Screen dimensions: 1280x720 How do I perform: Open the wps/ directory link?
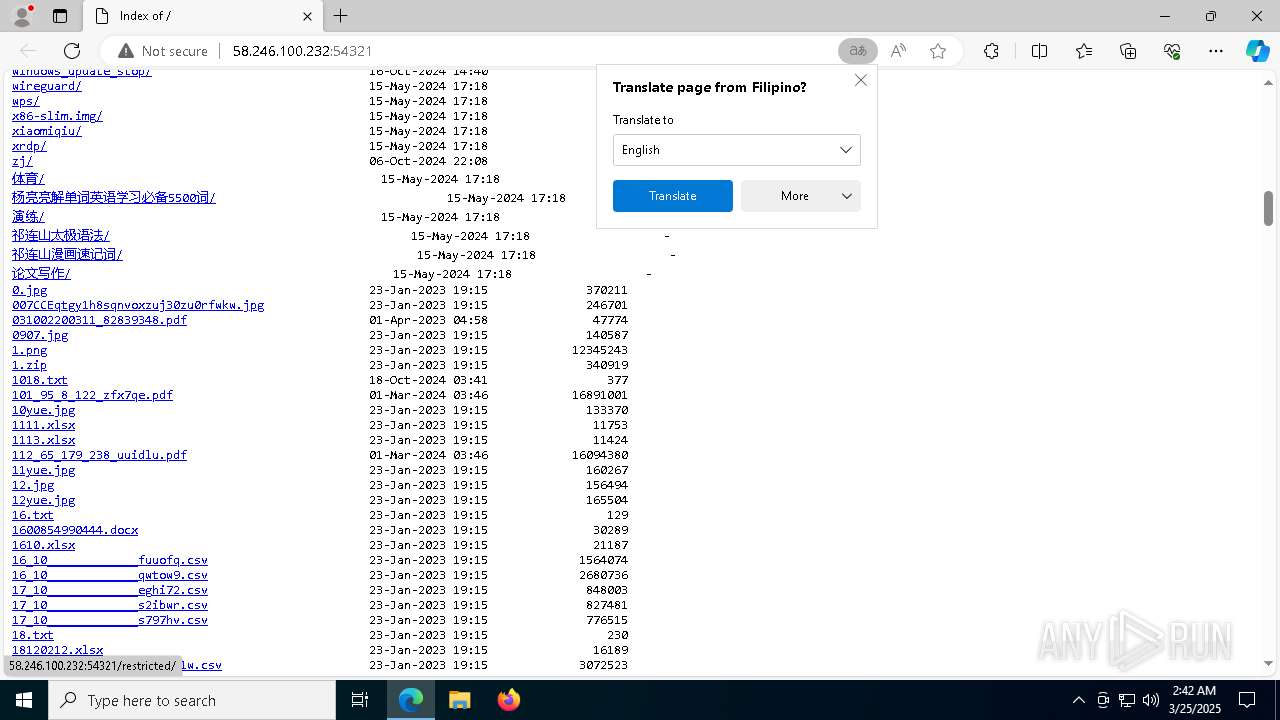[x=26, y=101]
